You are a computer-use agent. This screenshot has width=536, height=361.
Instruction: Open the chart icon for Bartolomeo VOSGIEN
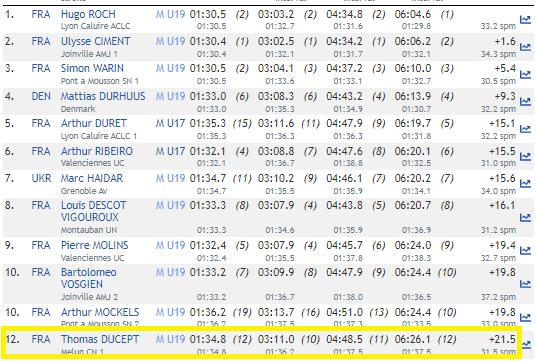tap(525, 284)
